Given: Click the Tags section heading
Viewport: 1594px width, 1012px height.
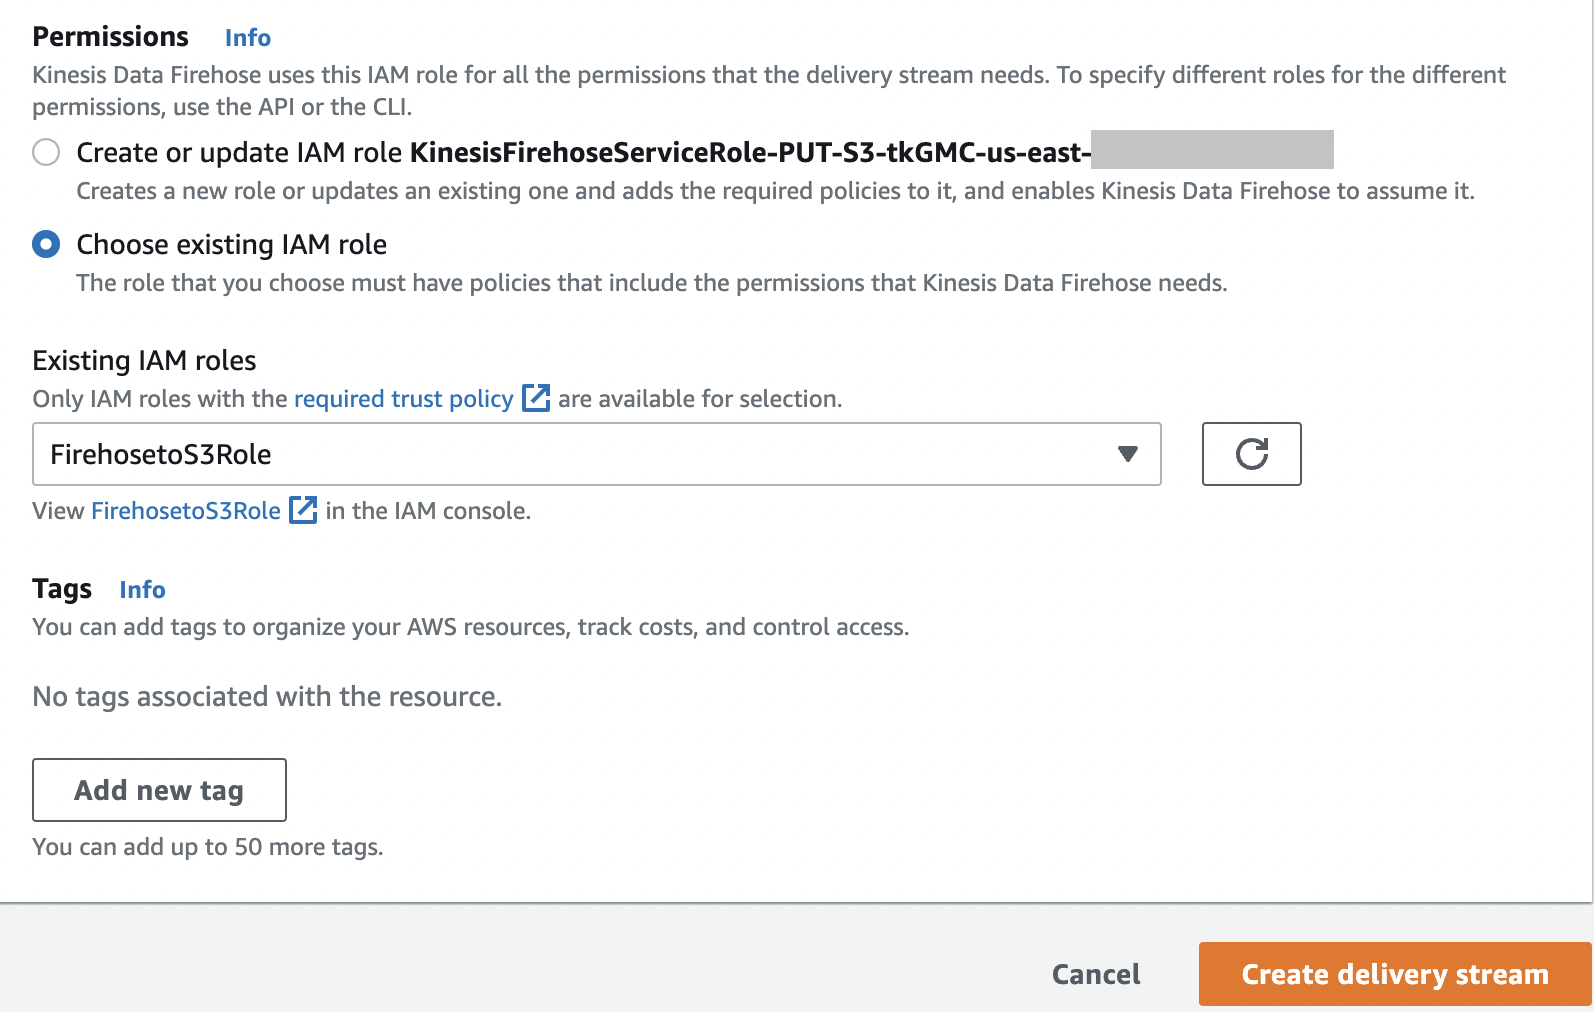Looking at the screenshot, I should point(62,589).
